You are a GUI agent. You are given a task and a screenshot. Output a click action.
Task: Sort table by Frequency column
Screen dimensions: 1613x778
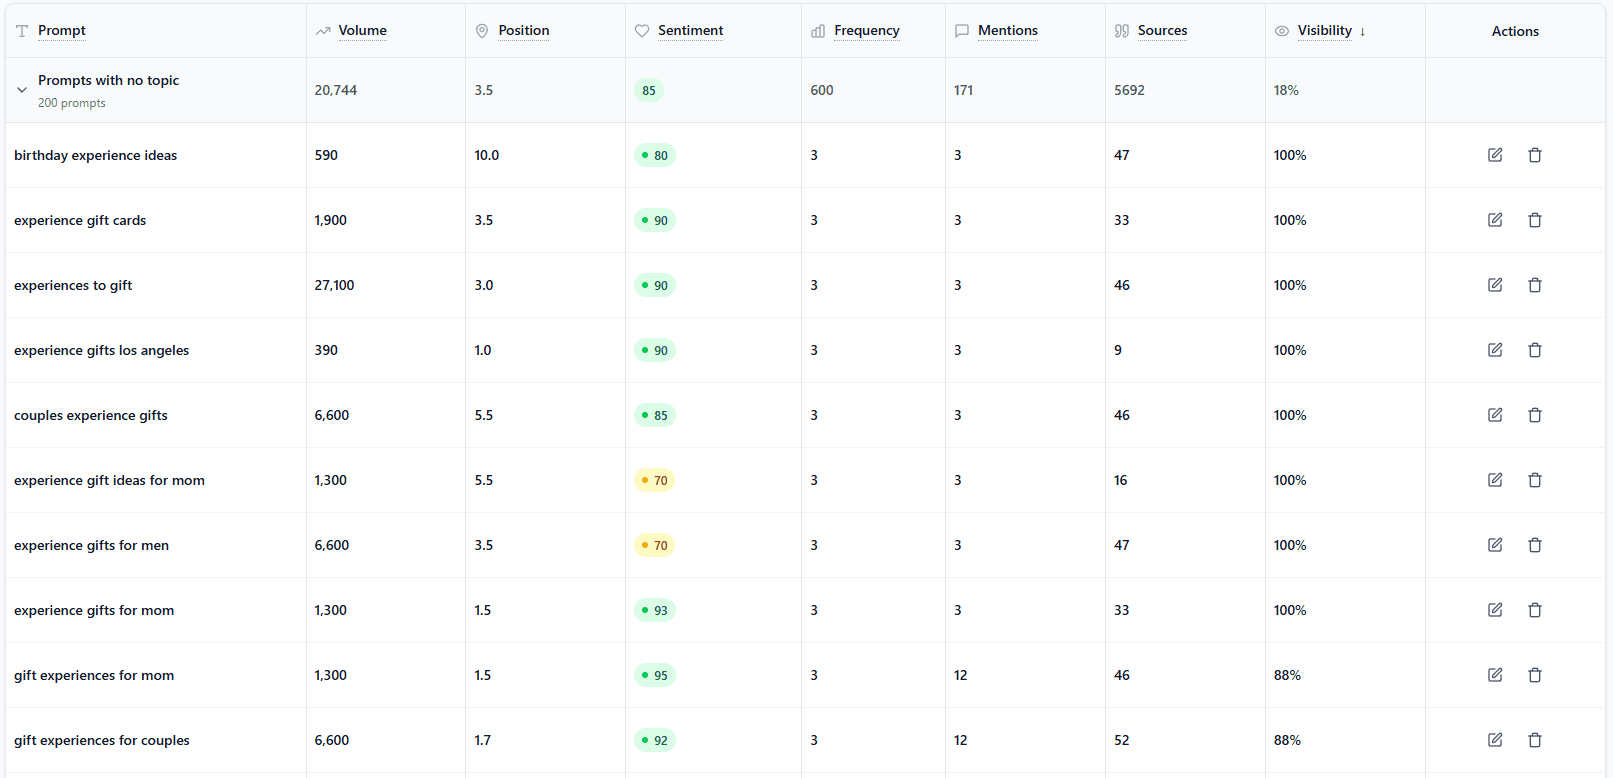tap(867, 31)
